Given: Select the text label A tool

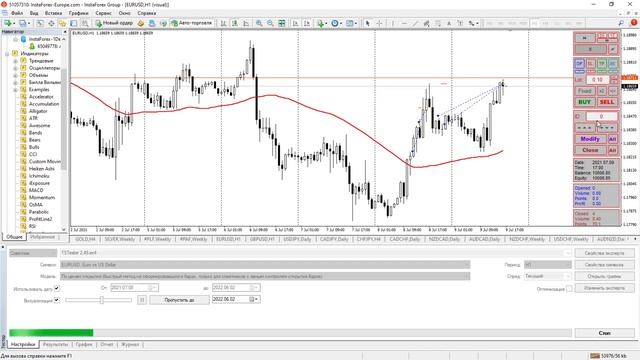Looking at the screenshot, I should click(449, 23).
